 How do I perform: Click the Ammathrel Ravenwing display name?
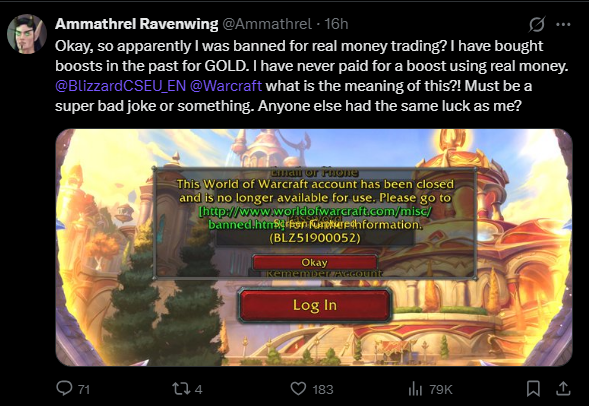pos(136,24)
